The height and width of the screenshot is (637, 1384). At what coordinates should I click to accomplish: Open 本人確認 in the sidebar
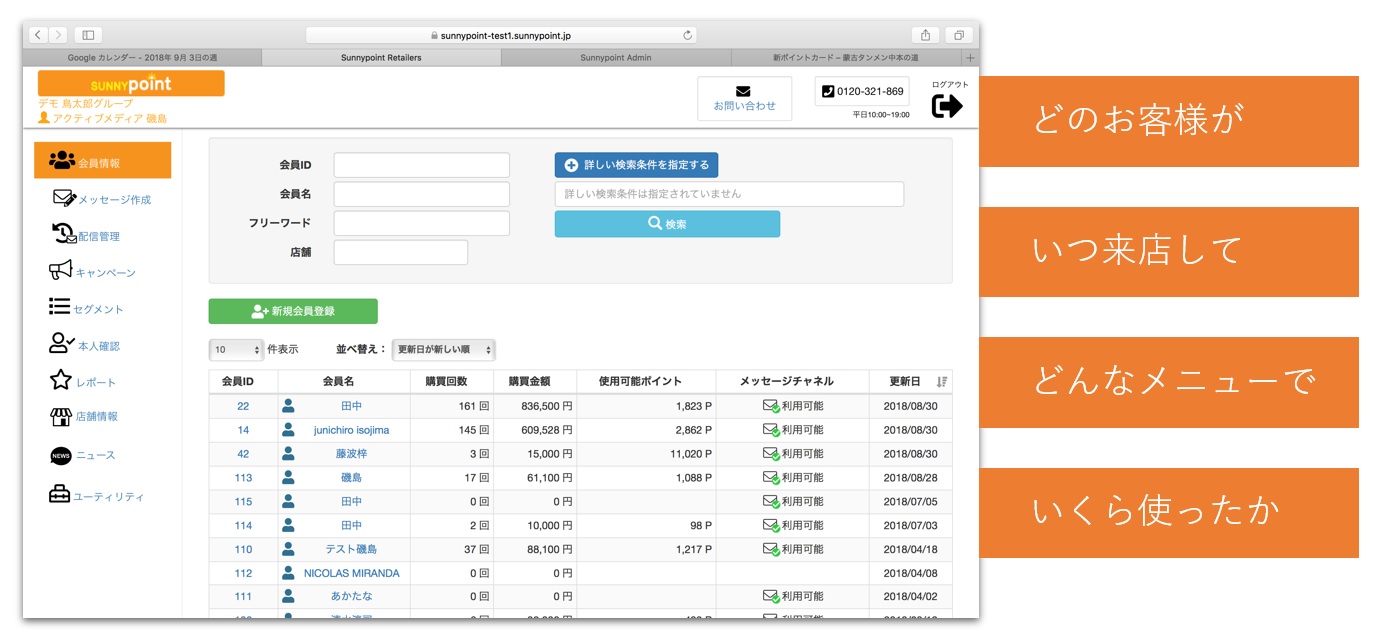tap(84, 345)
